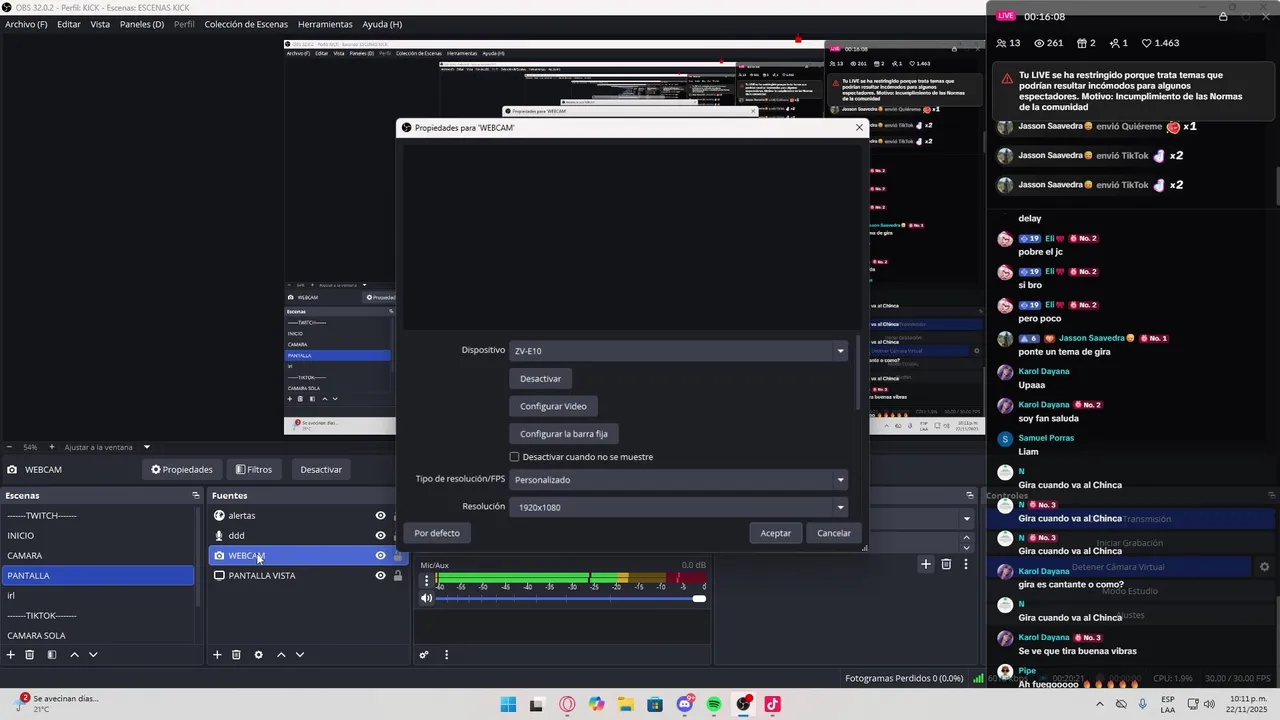Viewport: 1280px width, 720px height.
Task: Unlock the PANTALLA VISTA source lock
Action: (x=398, y=576)
